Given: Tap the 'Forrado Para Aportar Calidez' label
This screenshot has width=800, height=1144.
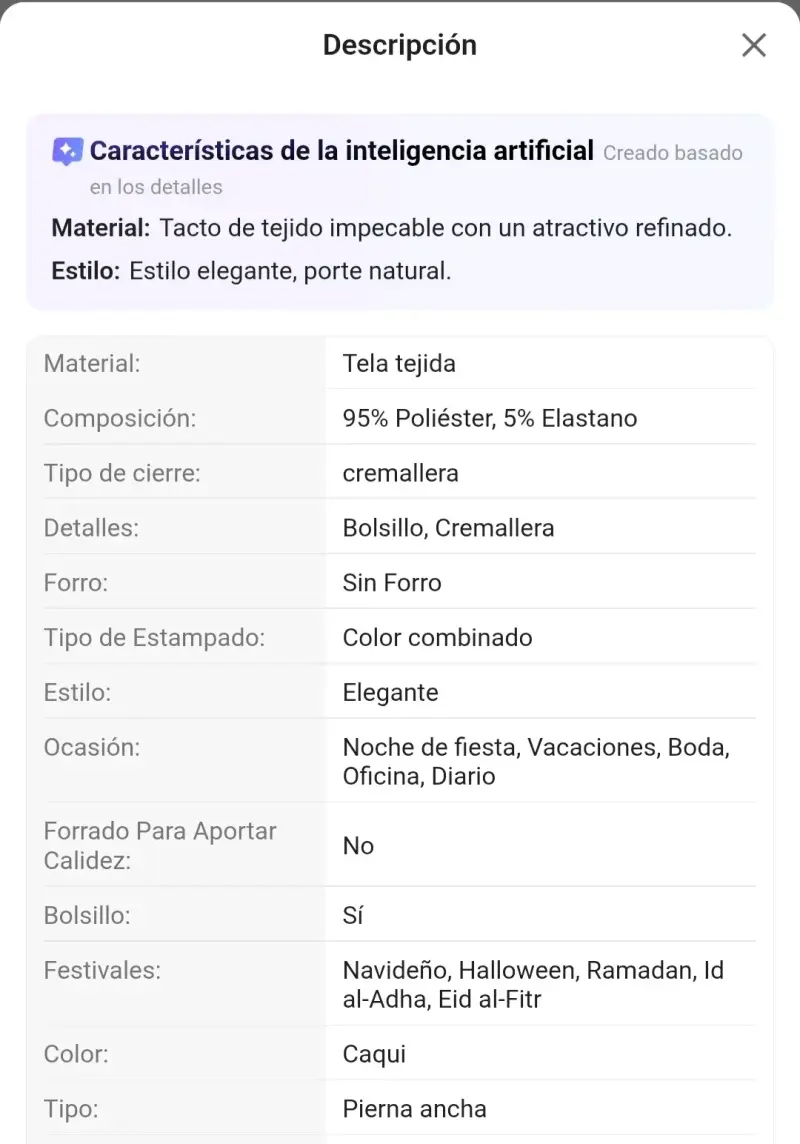Looking at the screenshot, I should [160, 845].
